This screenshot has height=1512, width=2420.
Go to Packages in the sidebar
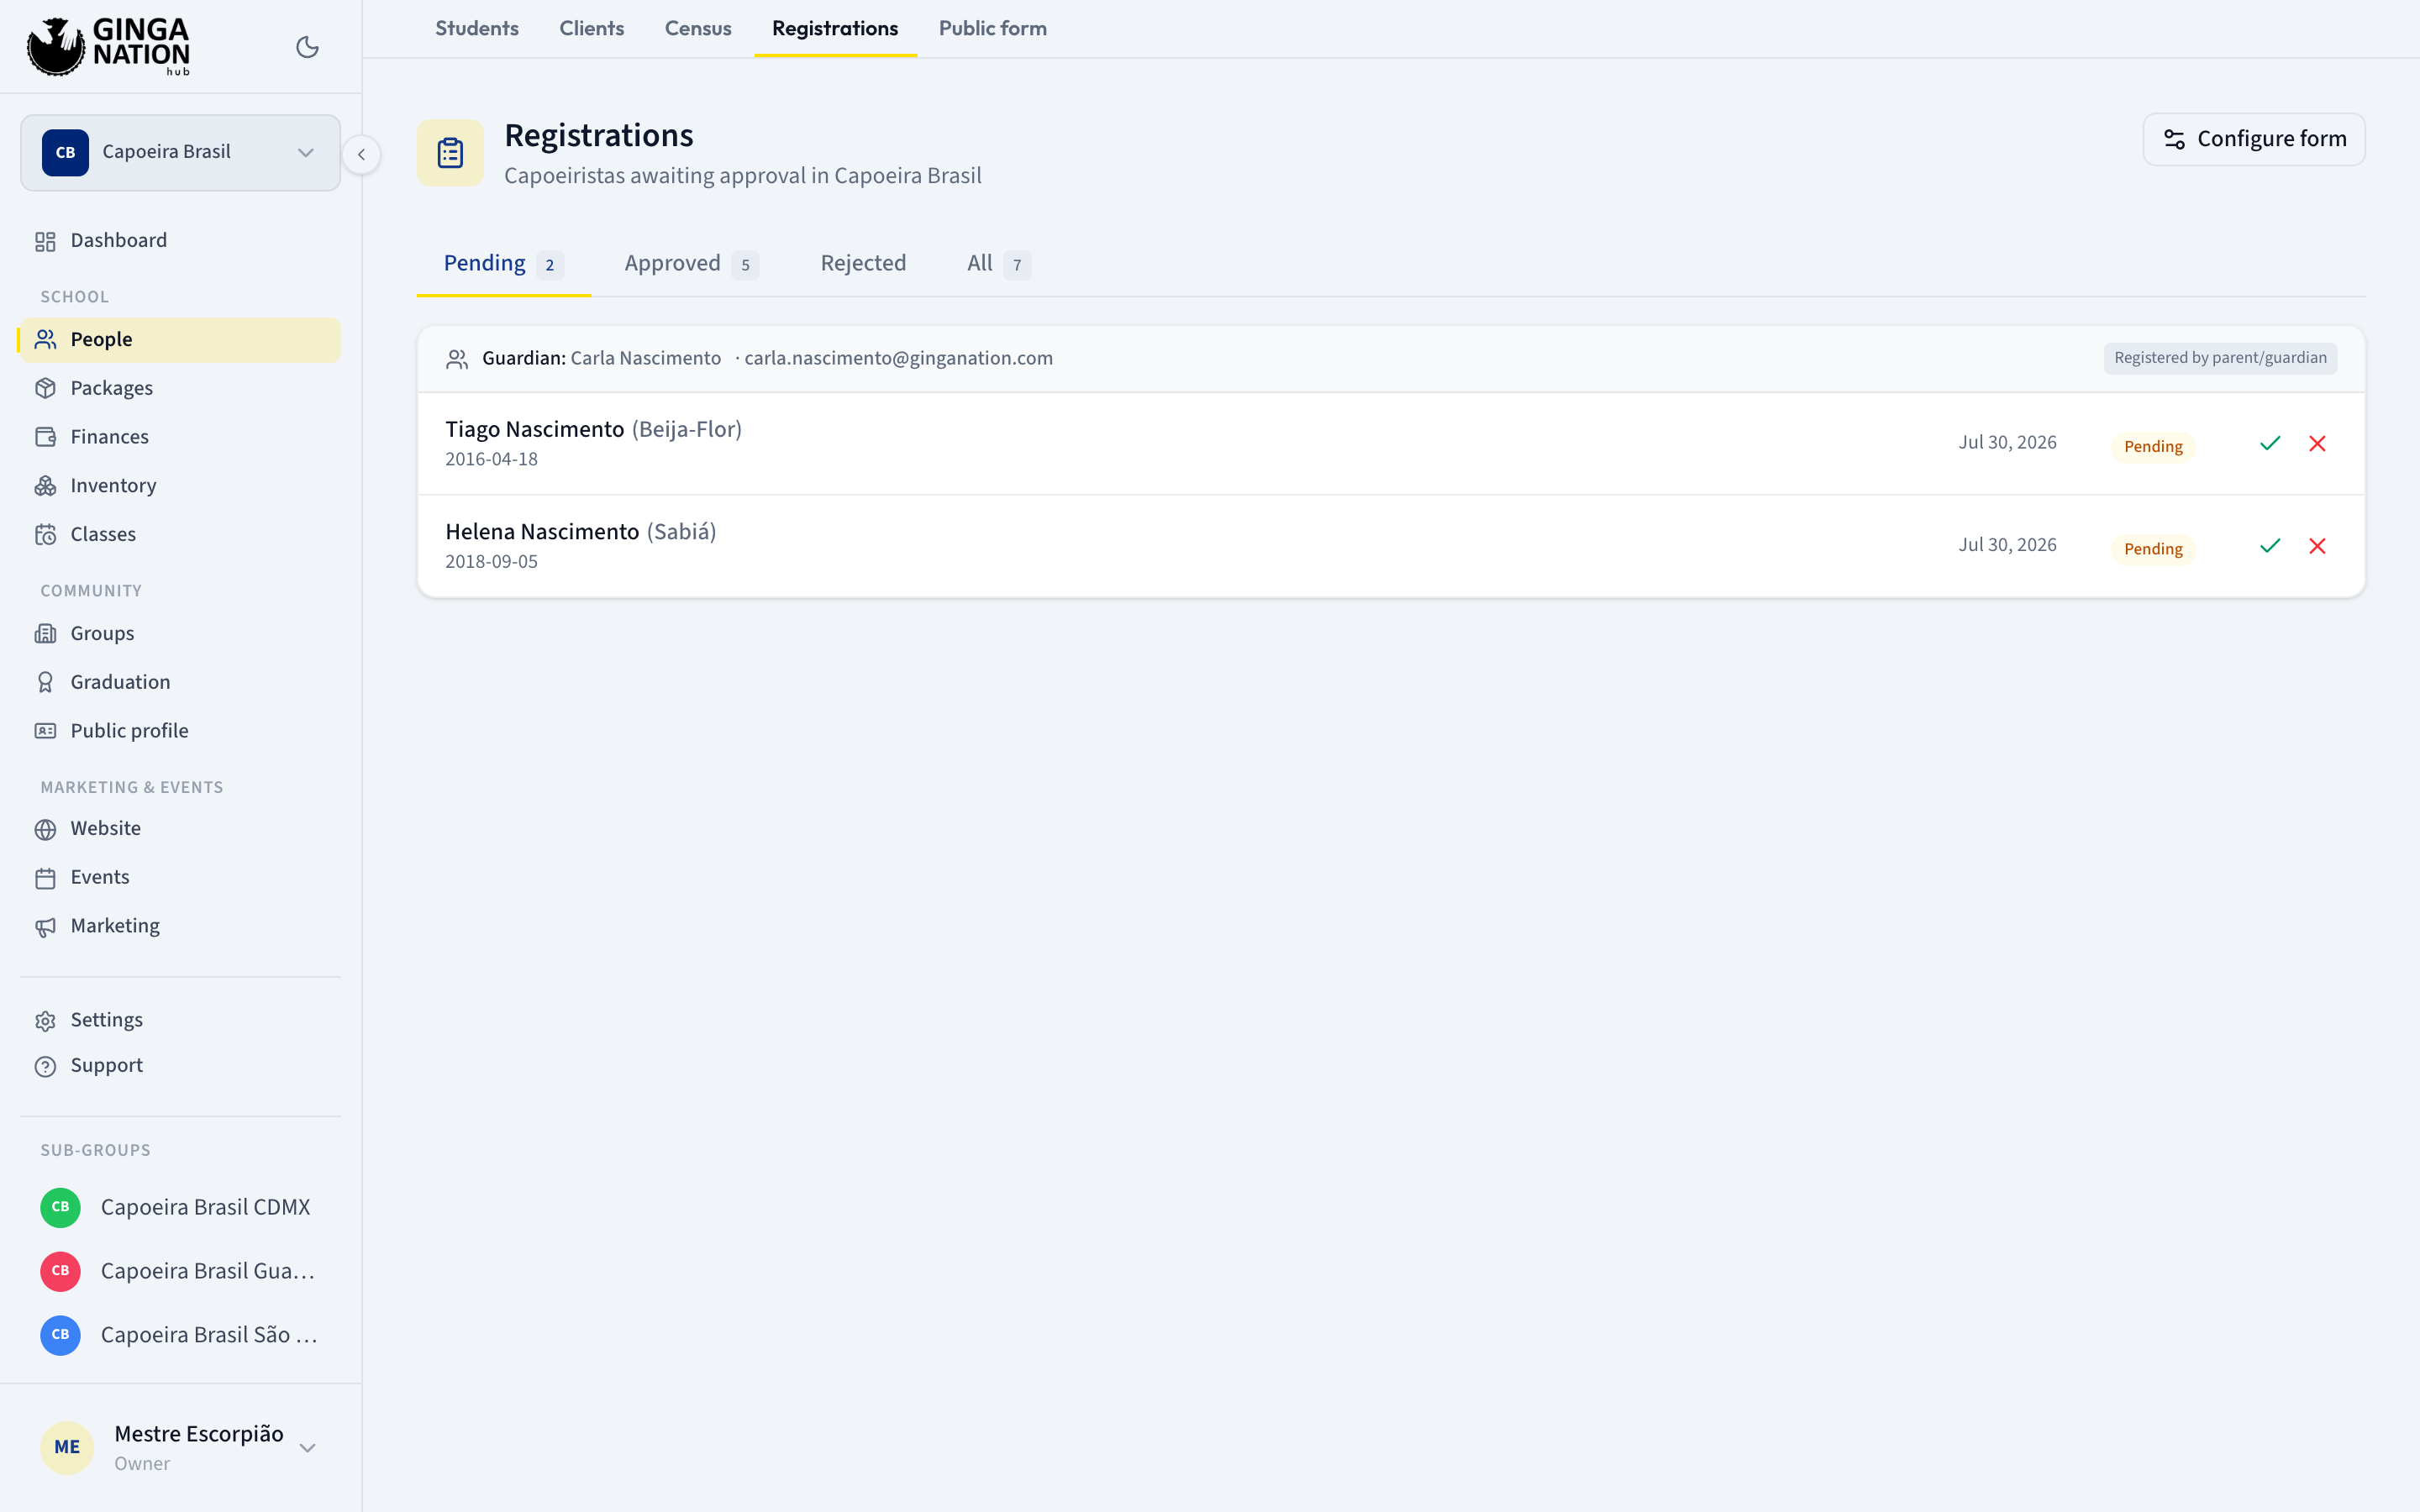(180, 388)
